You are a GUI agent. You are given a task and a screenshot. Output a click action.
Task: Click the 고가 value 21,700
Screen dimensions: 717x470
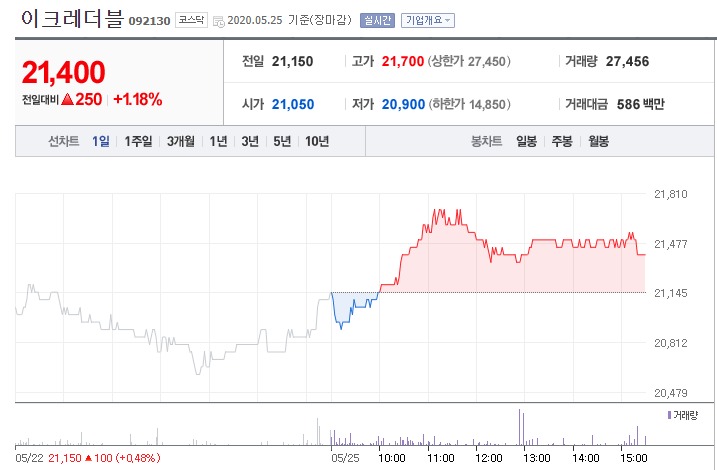(x=403, y=61)
